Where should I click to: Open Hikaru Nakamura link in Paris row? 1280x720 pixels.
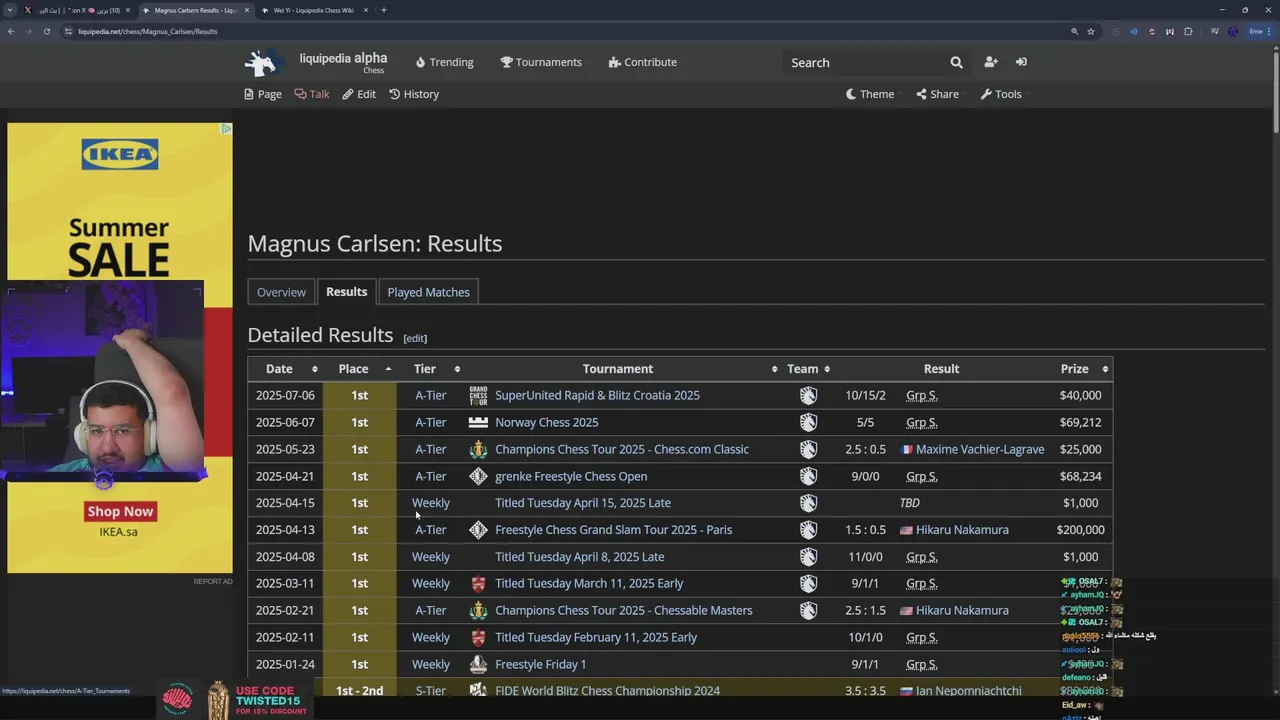962,530
